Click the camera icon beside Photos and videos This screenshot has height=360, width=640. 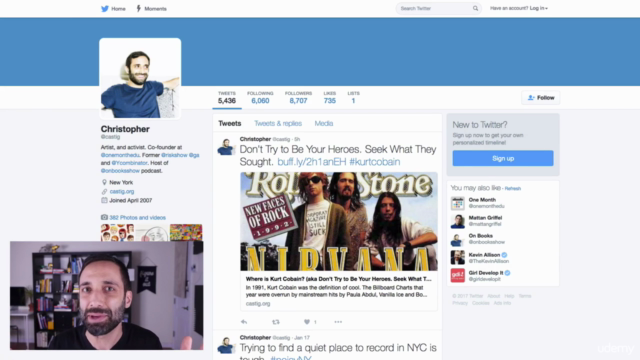tap(104, 218)
